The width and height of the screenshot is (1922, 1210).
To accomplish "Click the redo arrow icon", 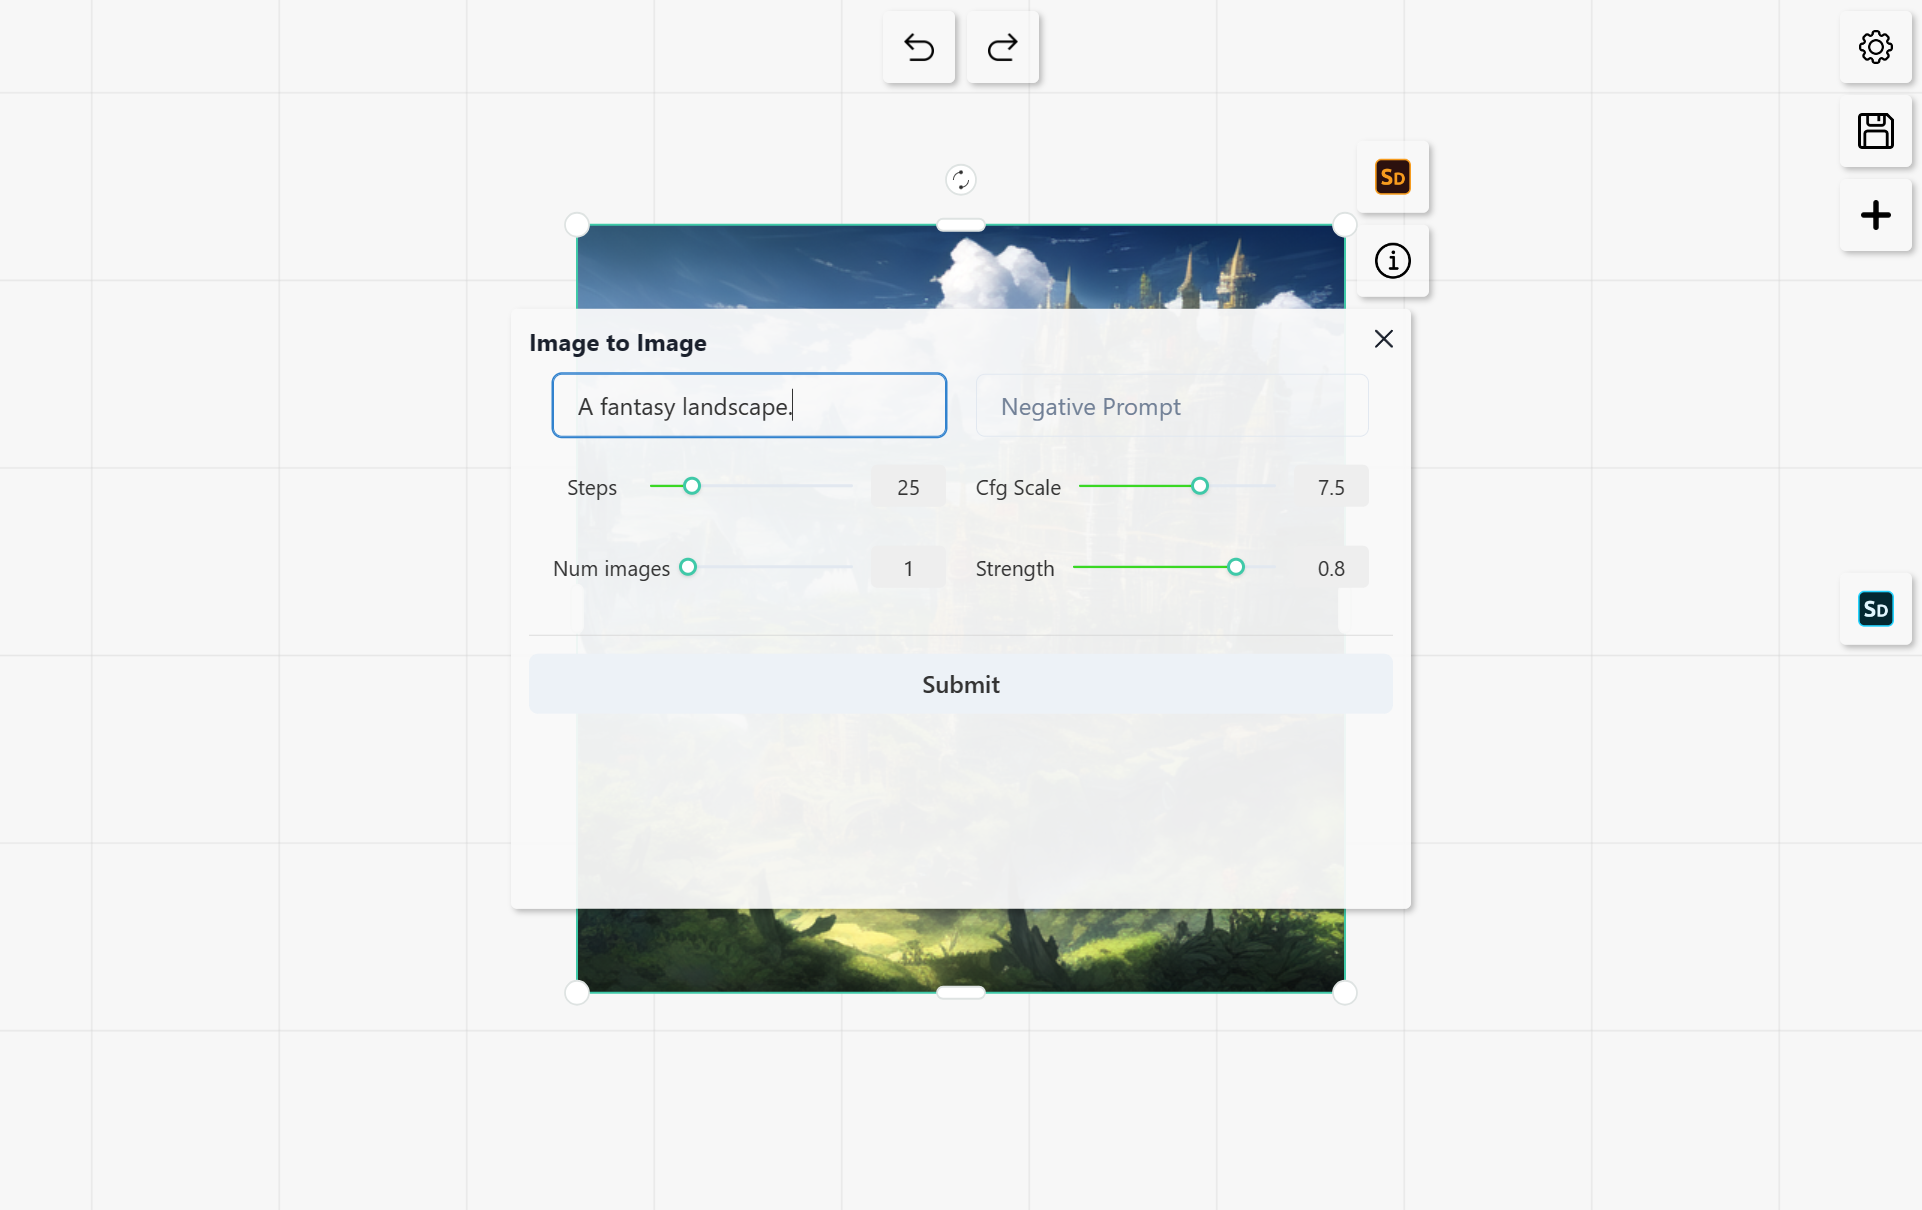I will tap(1001, 46).
